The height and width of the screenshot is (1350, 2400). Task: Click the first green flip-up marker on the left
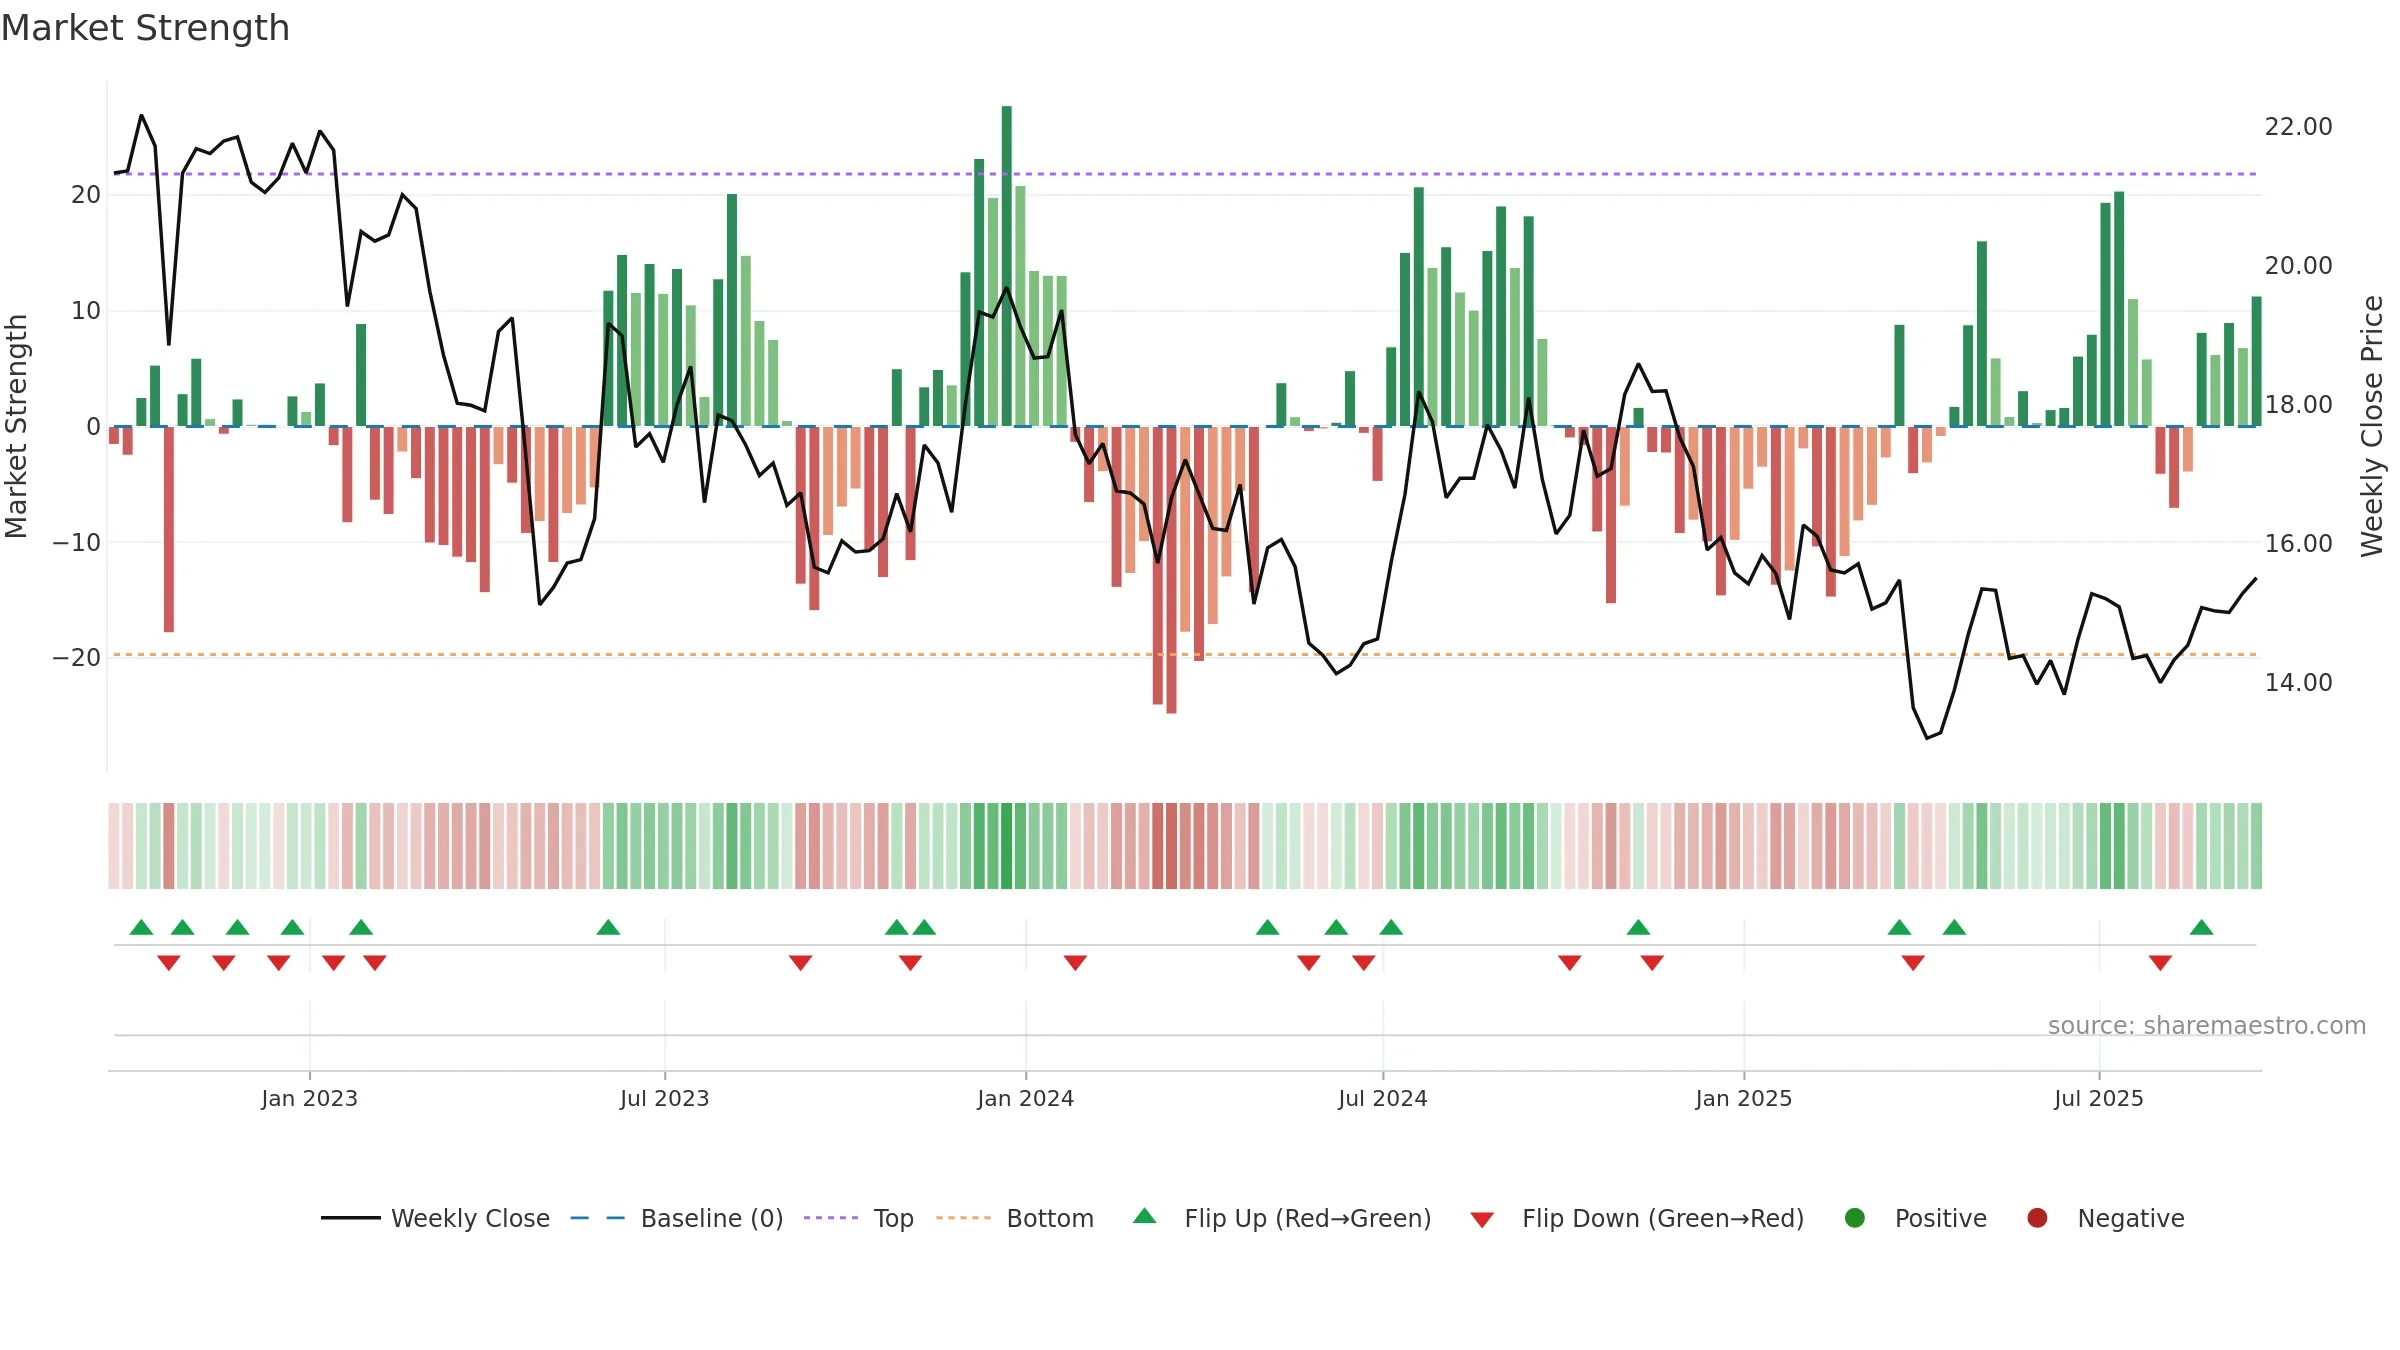[x=141, y=927]
